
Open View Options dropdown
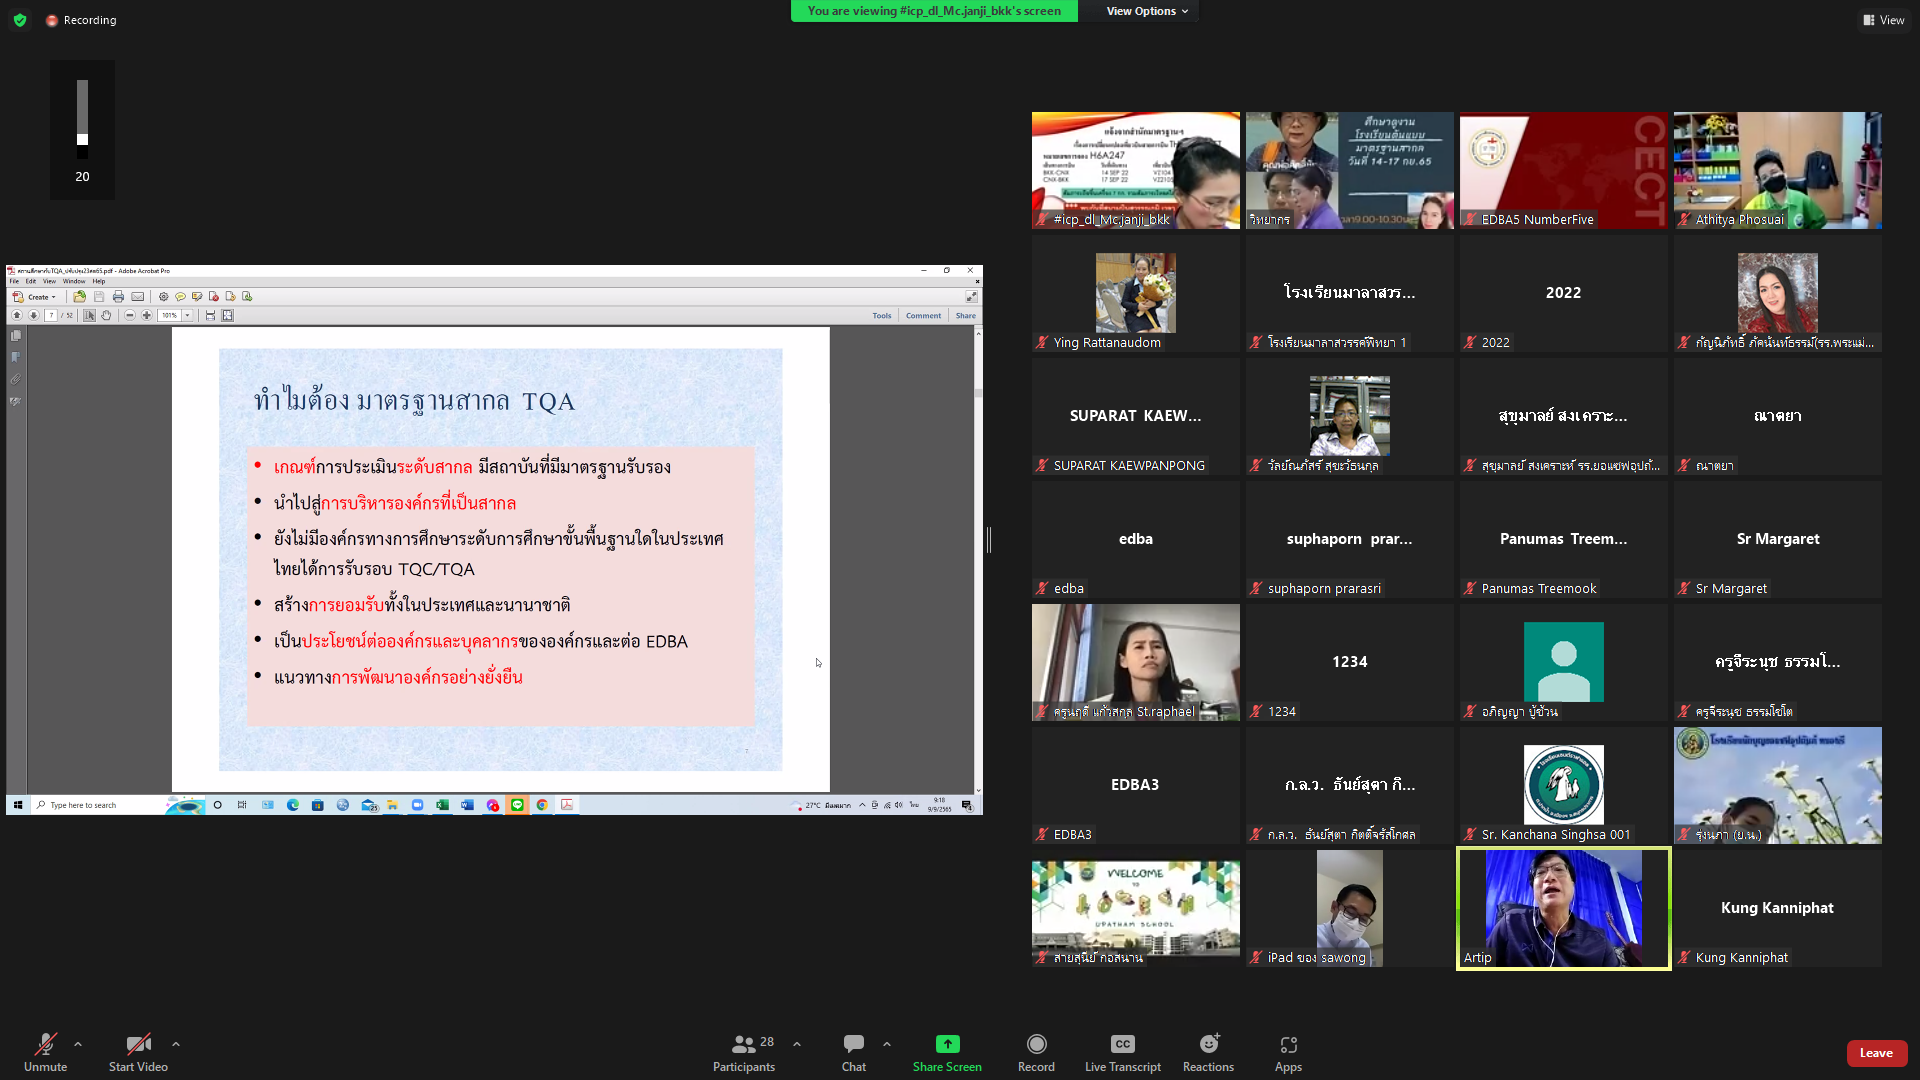[1147, 11]
